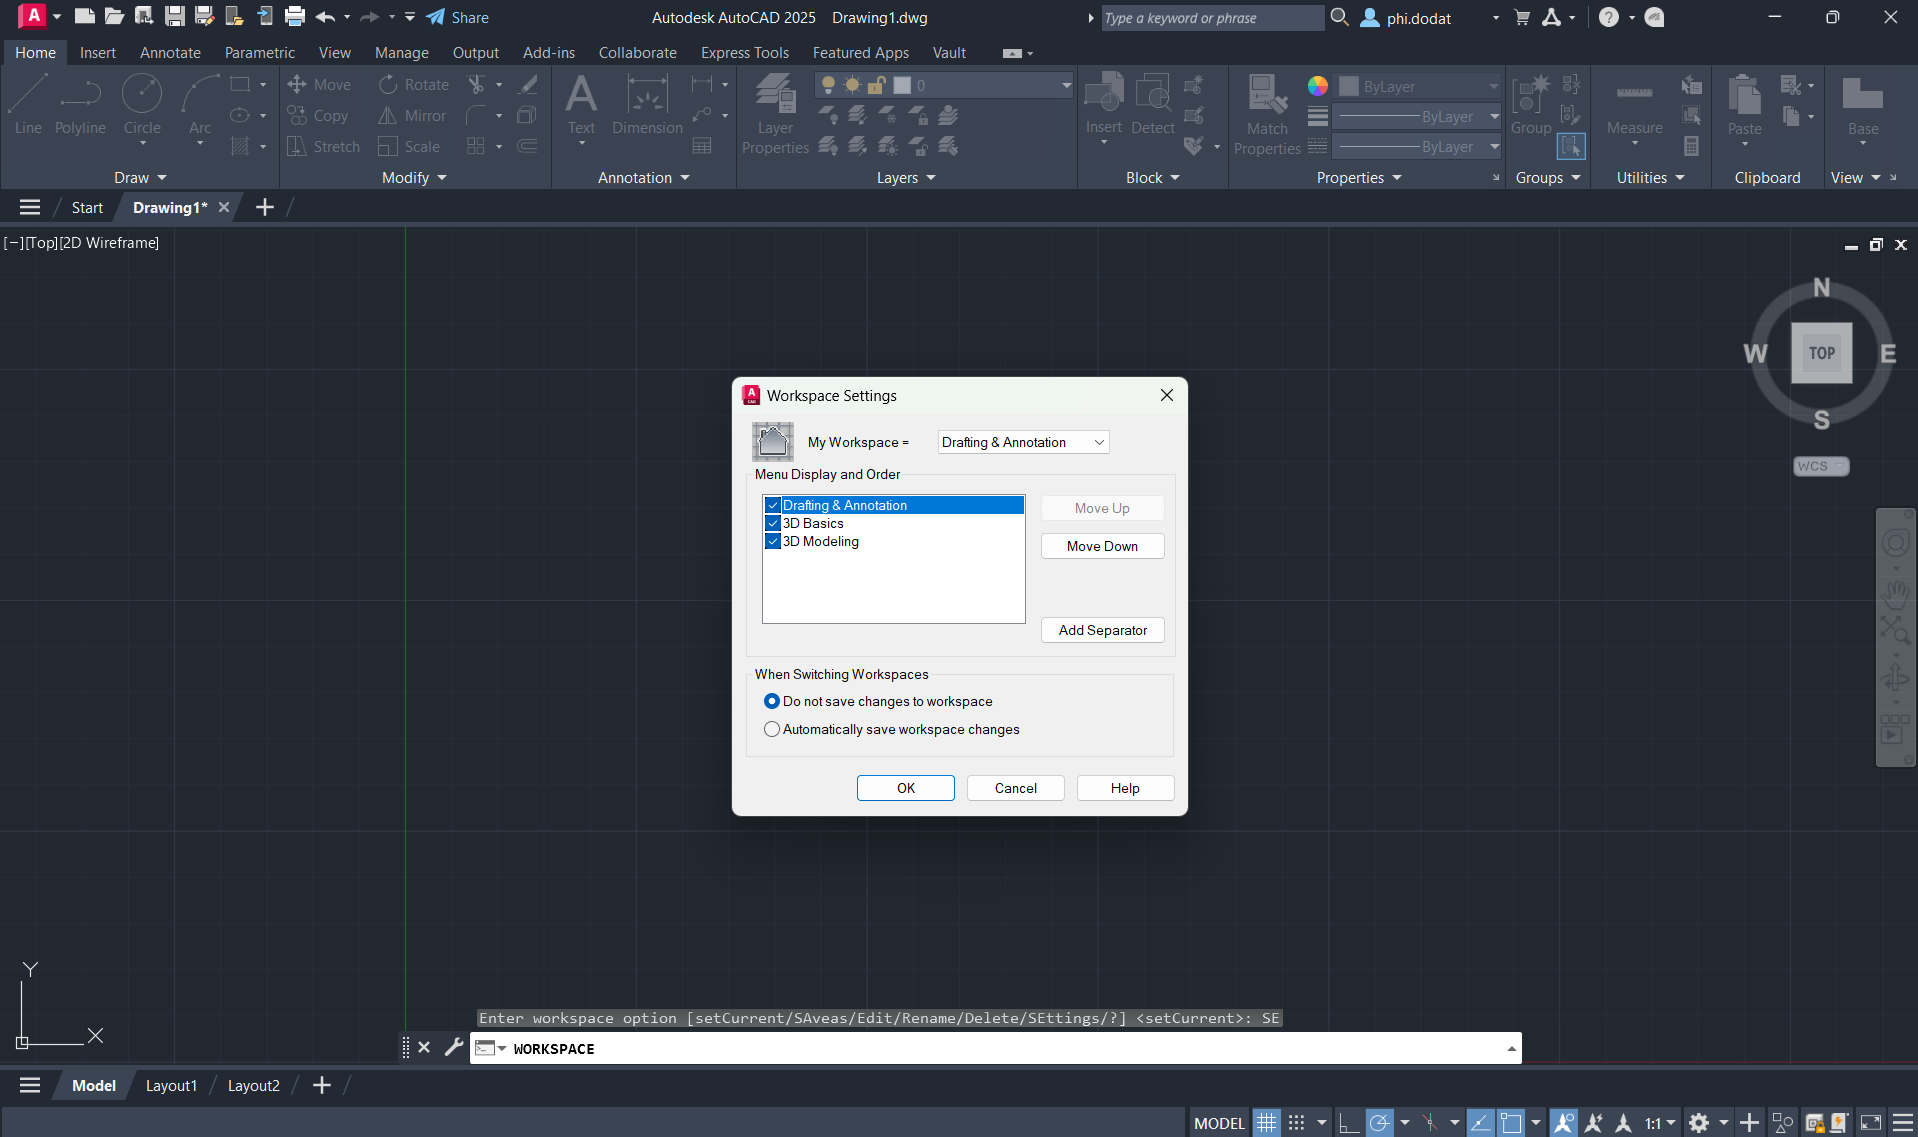Open the Annotate ribbon tab
The height and width of the screenshot is (1137, 1918).
[x=170, y=52]
